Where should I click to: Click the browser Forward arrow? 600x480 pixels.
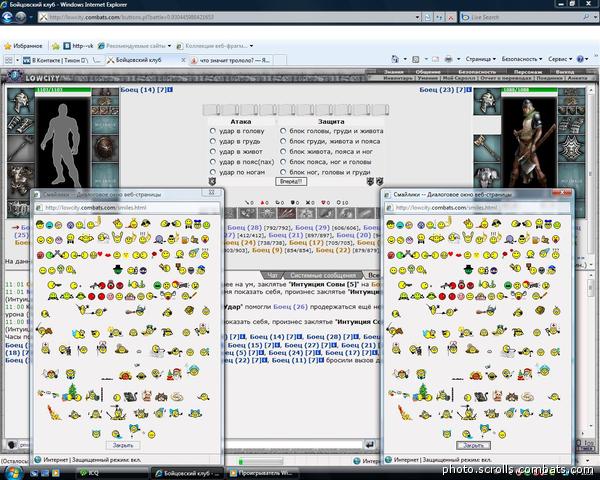(x=21, y=17)
